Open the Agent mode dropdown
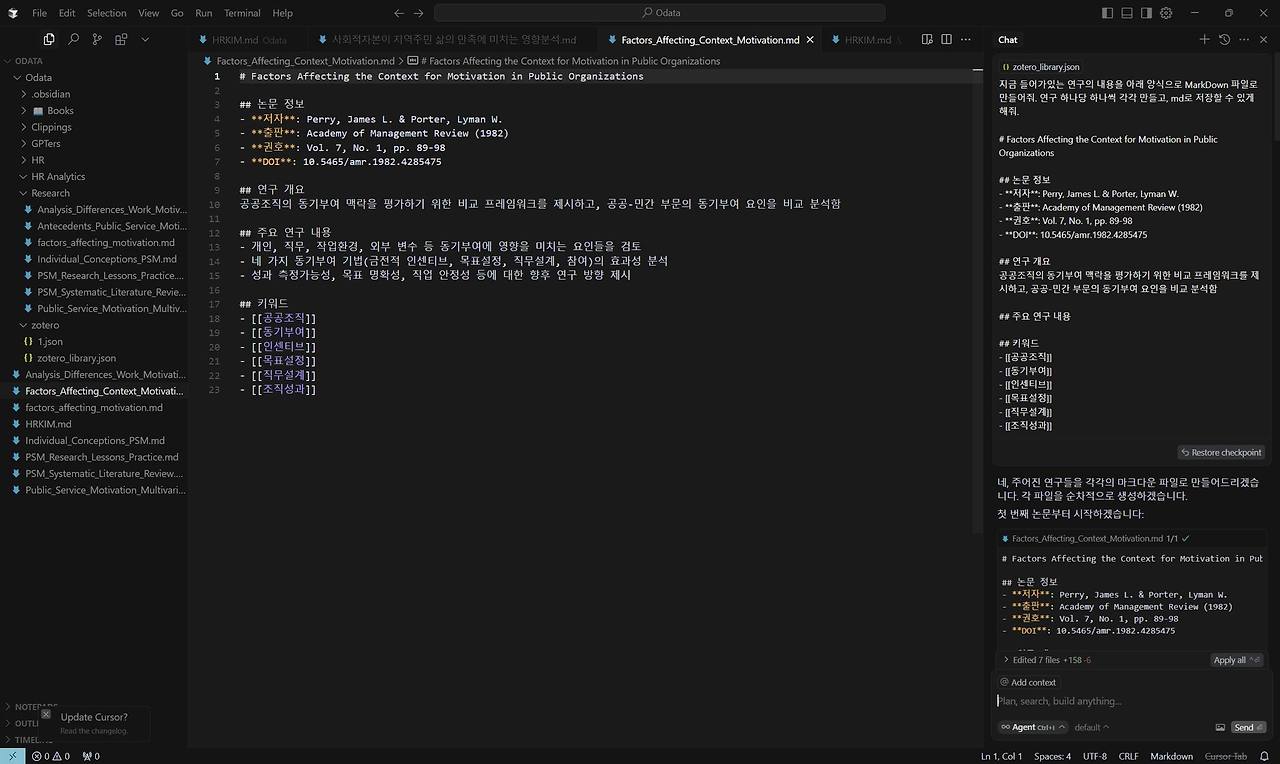Viewport: 1280px width, 764px height. pos(1033,727)
